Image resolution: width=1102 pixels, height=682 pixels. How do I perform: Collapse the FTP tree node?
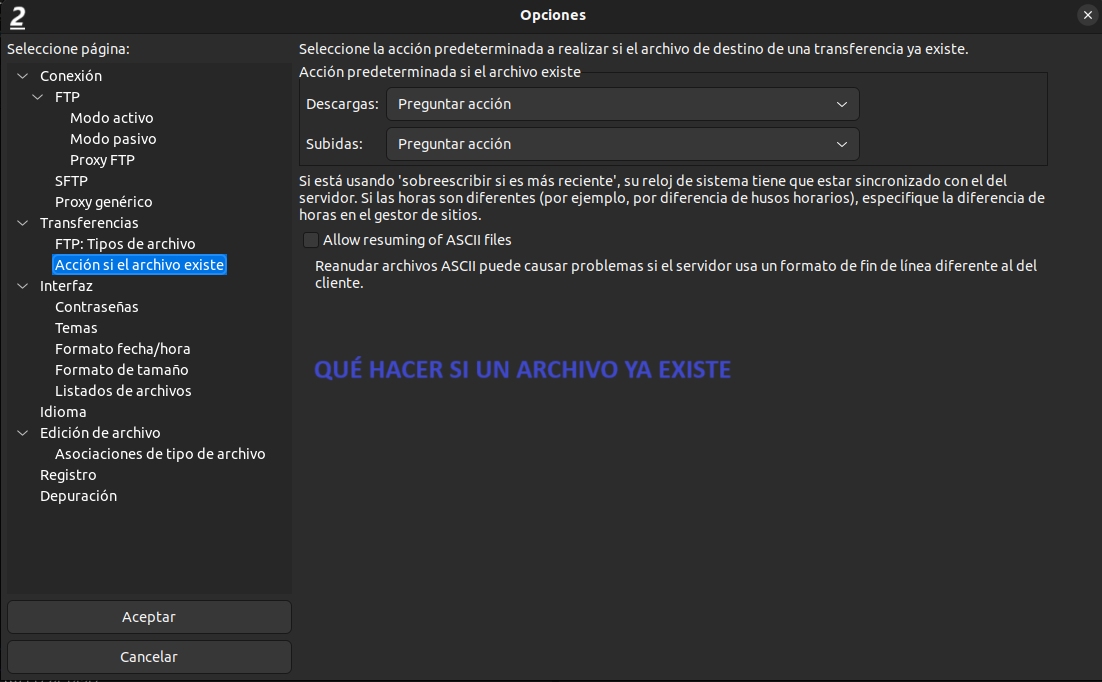(38, 97)
